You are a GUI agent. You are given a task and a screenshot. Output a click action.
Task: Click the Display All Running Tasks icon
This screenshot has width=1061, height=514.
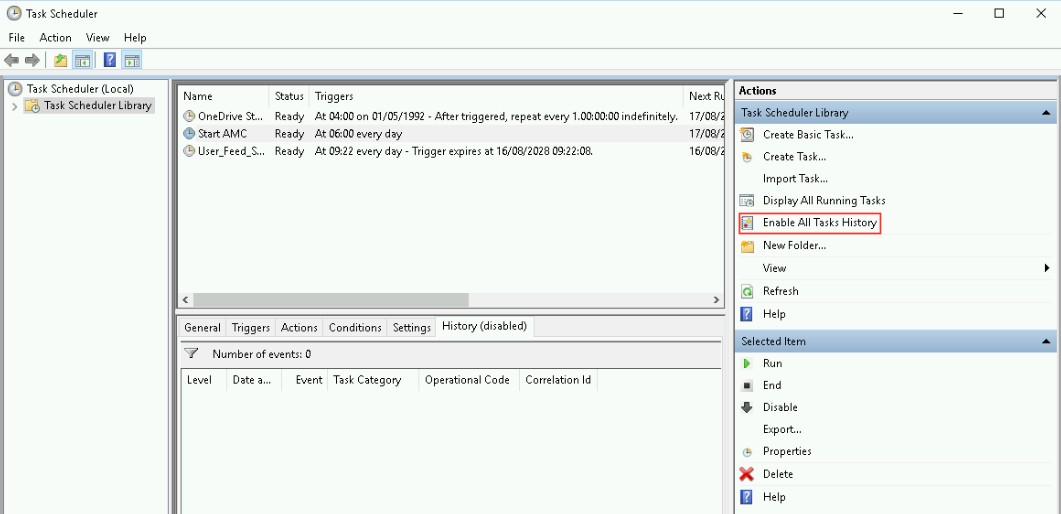pos(747,201)
